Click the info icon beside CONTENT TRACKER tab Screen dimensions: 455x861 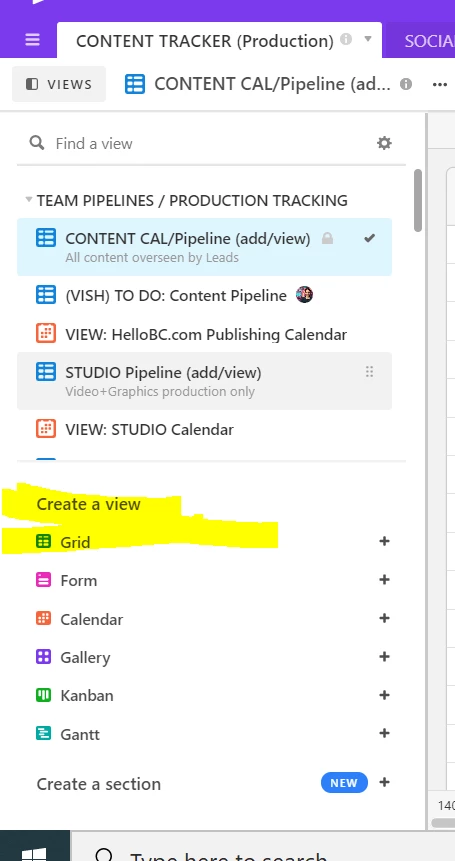coord(346,39)
